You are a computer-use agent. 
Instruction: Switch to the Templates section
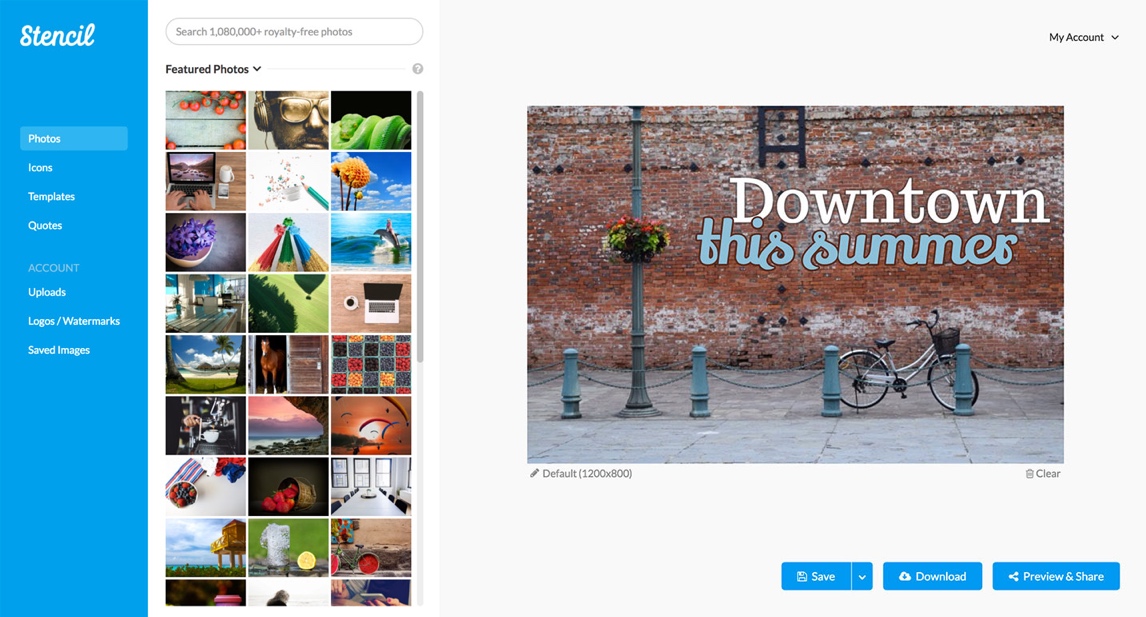click(51, 196)
